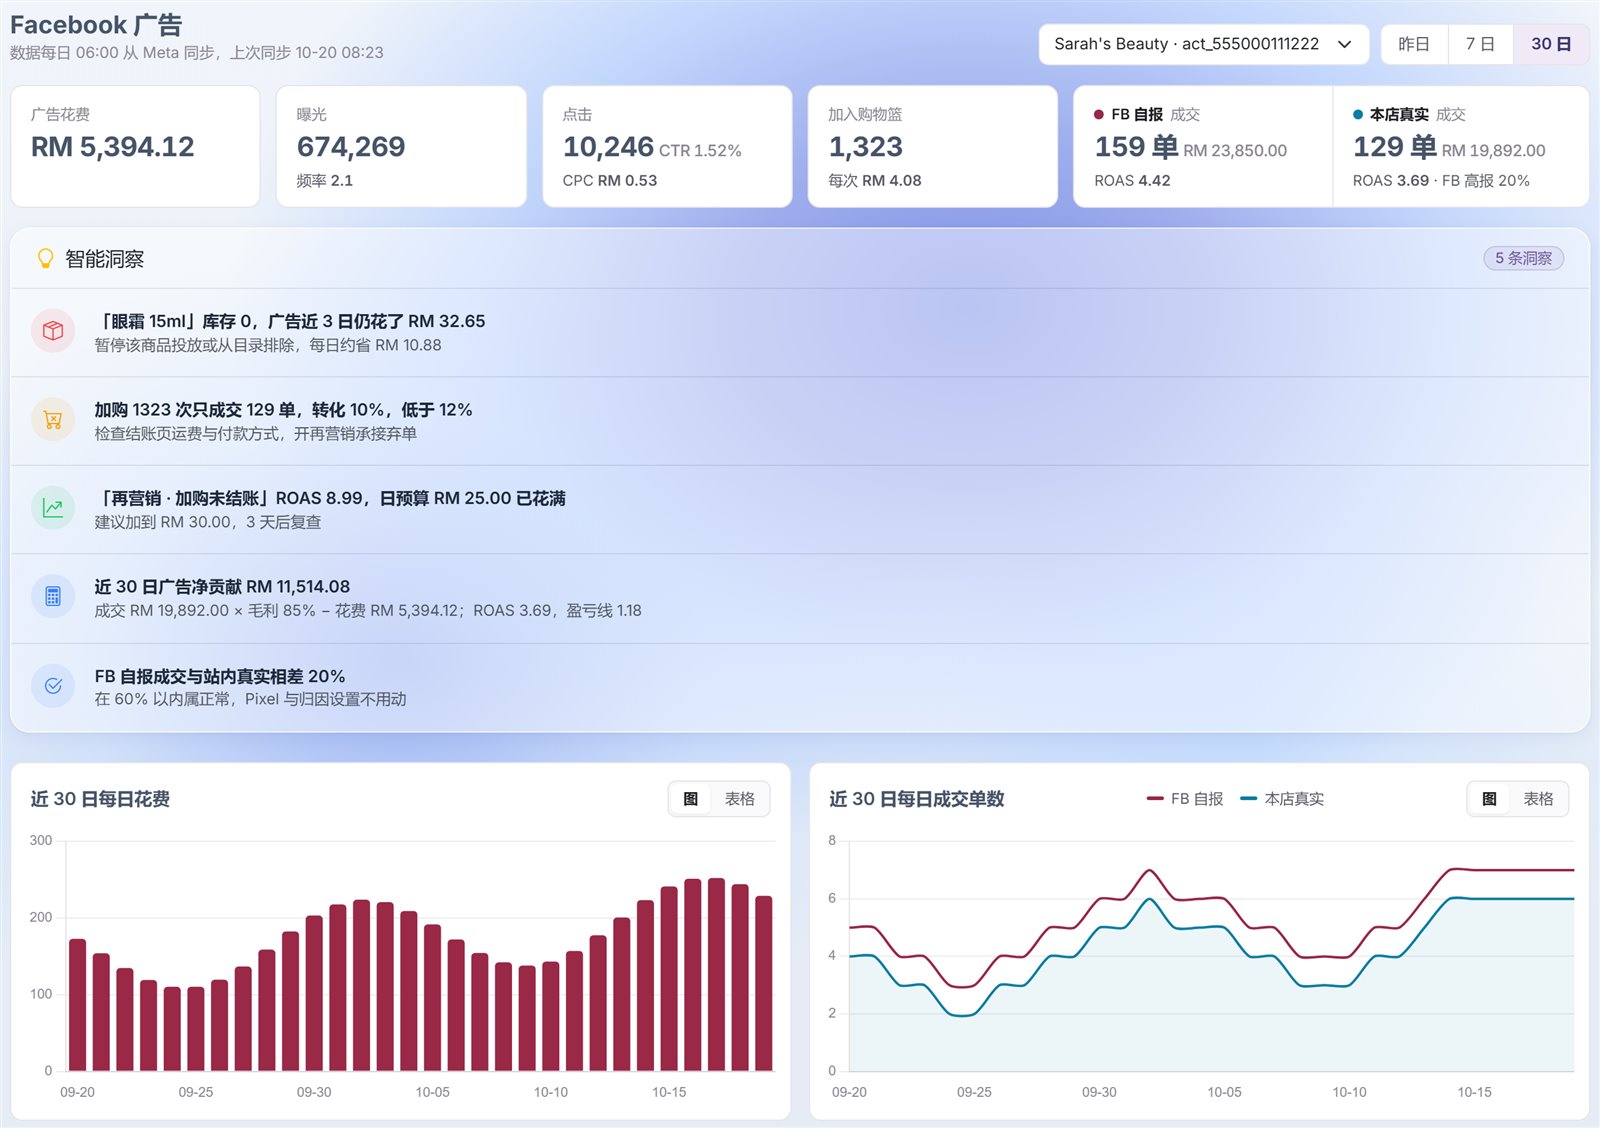The image size is (1600, 1128).
Task: Click the green trend chart insight icon
Action: click(x=53, y=508)
